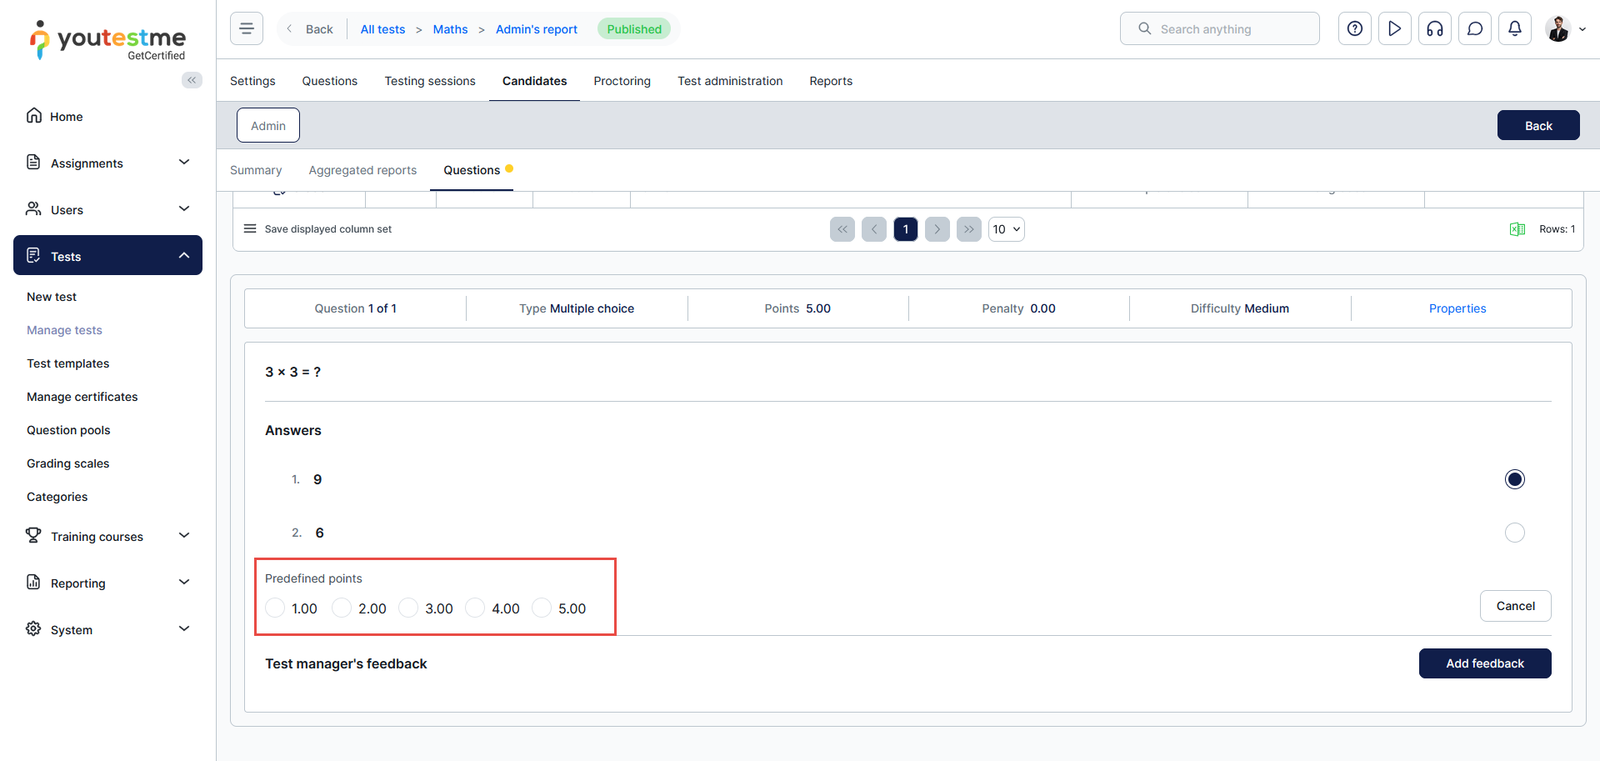
Task: Collapse the sidebar with double-chevron icon
Action: coord(191,80)
